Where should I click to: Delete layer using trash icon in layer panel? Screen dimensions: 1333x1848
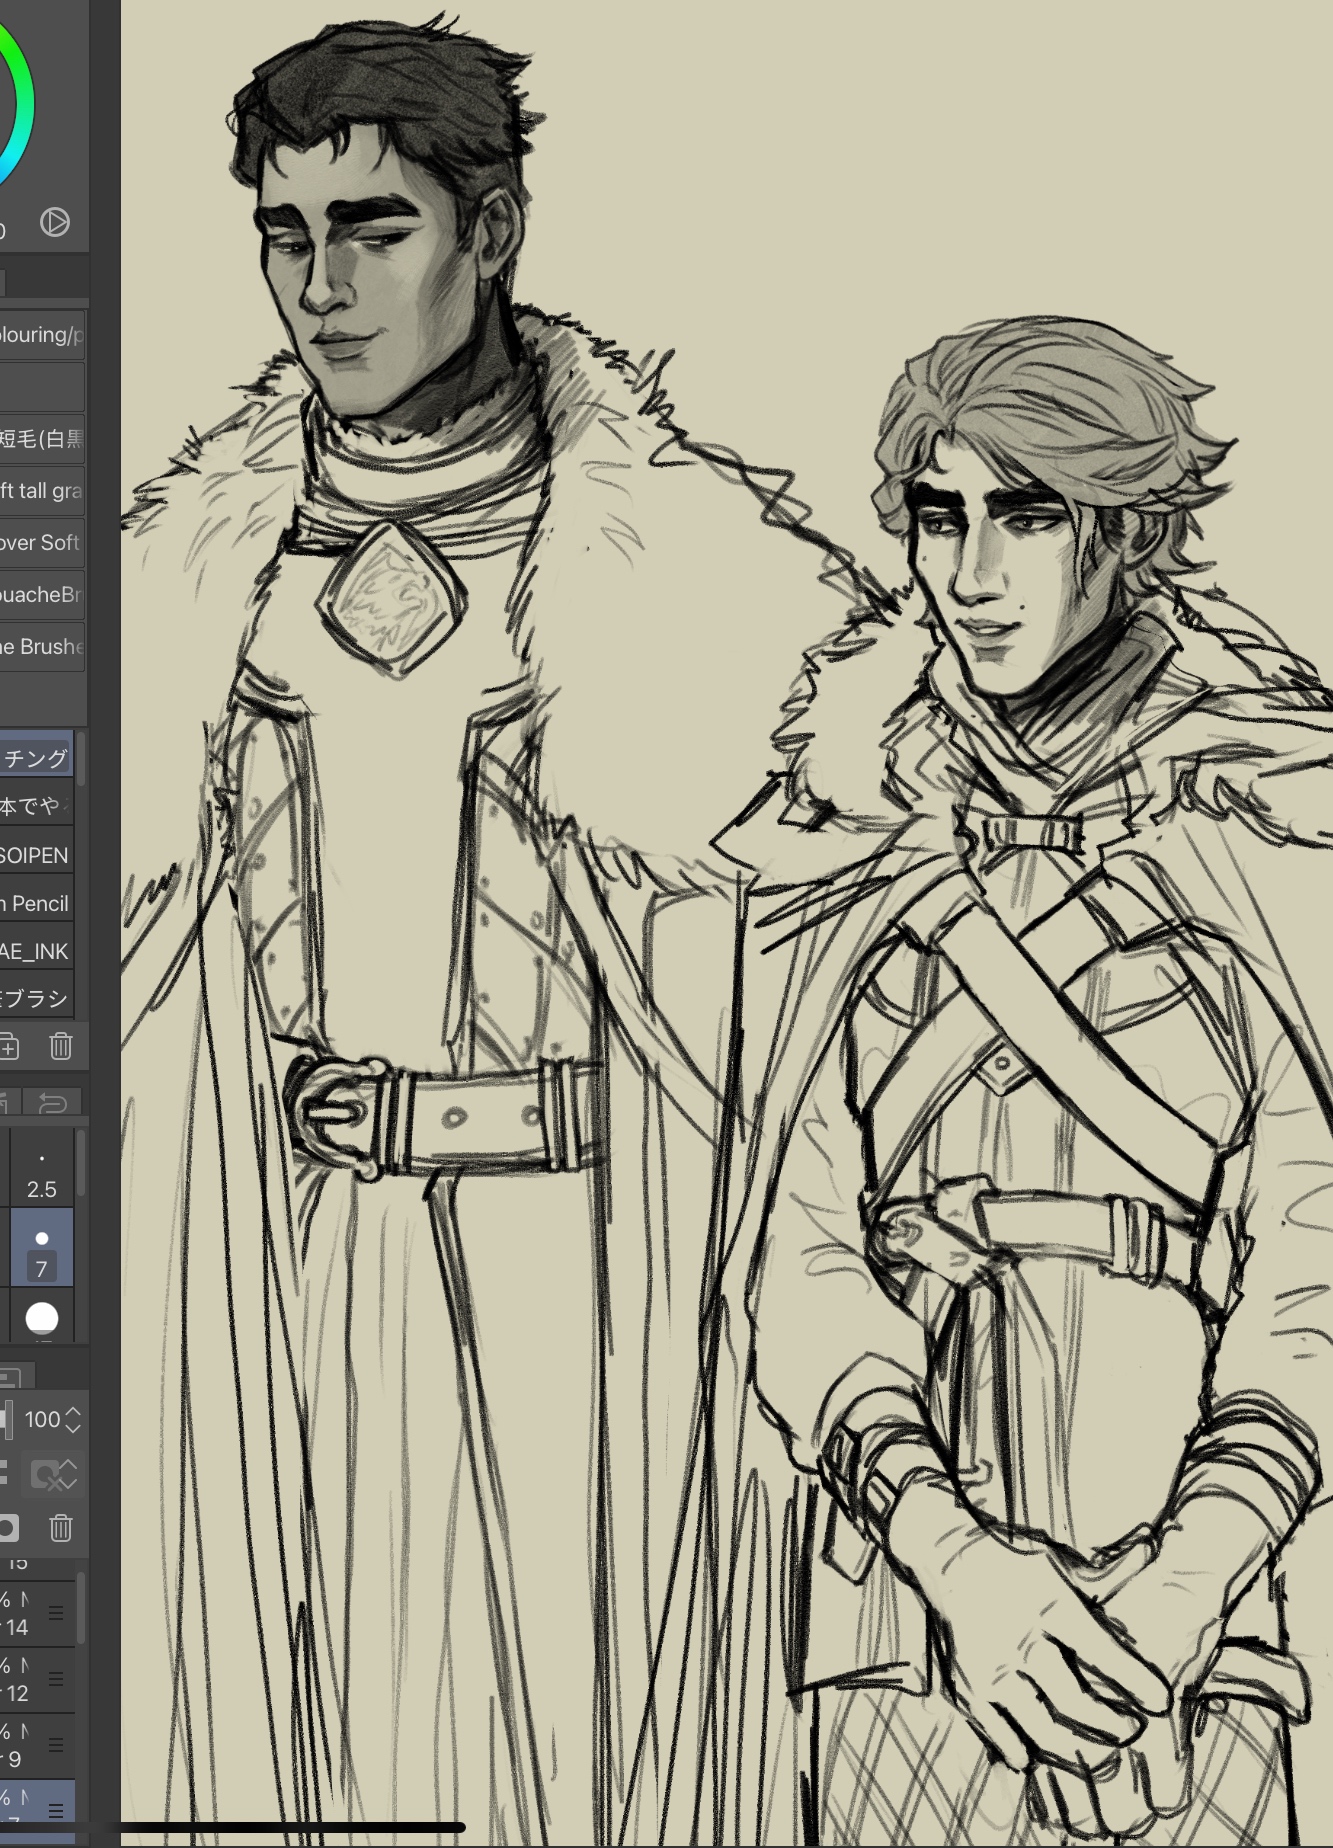(61, 1528)
